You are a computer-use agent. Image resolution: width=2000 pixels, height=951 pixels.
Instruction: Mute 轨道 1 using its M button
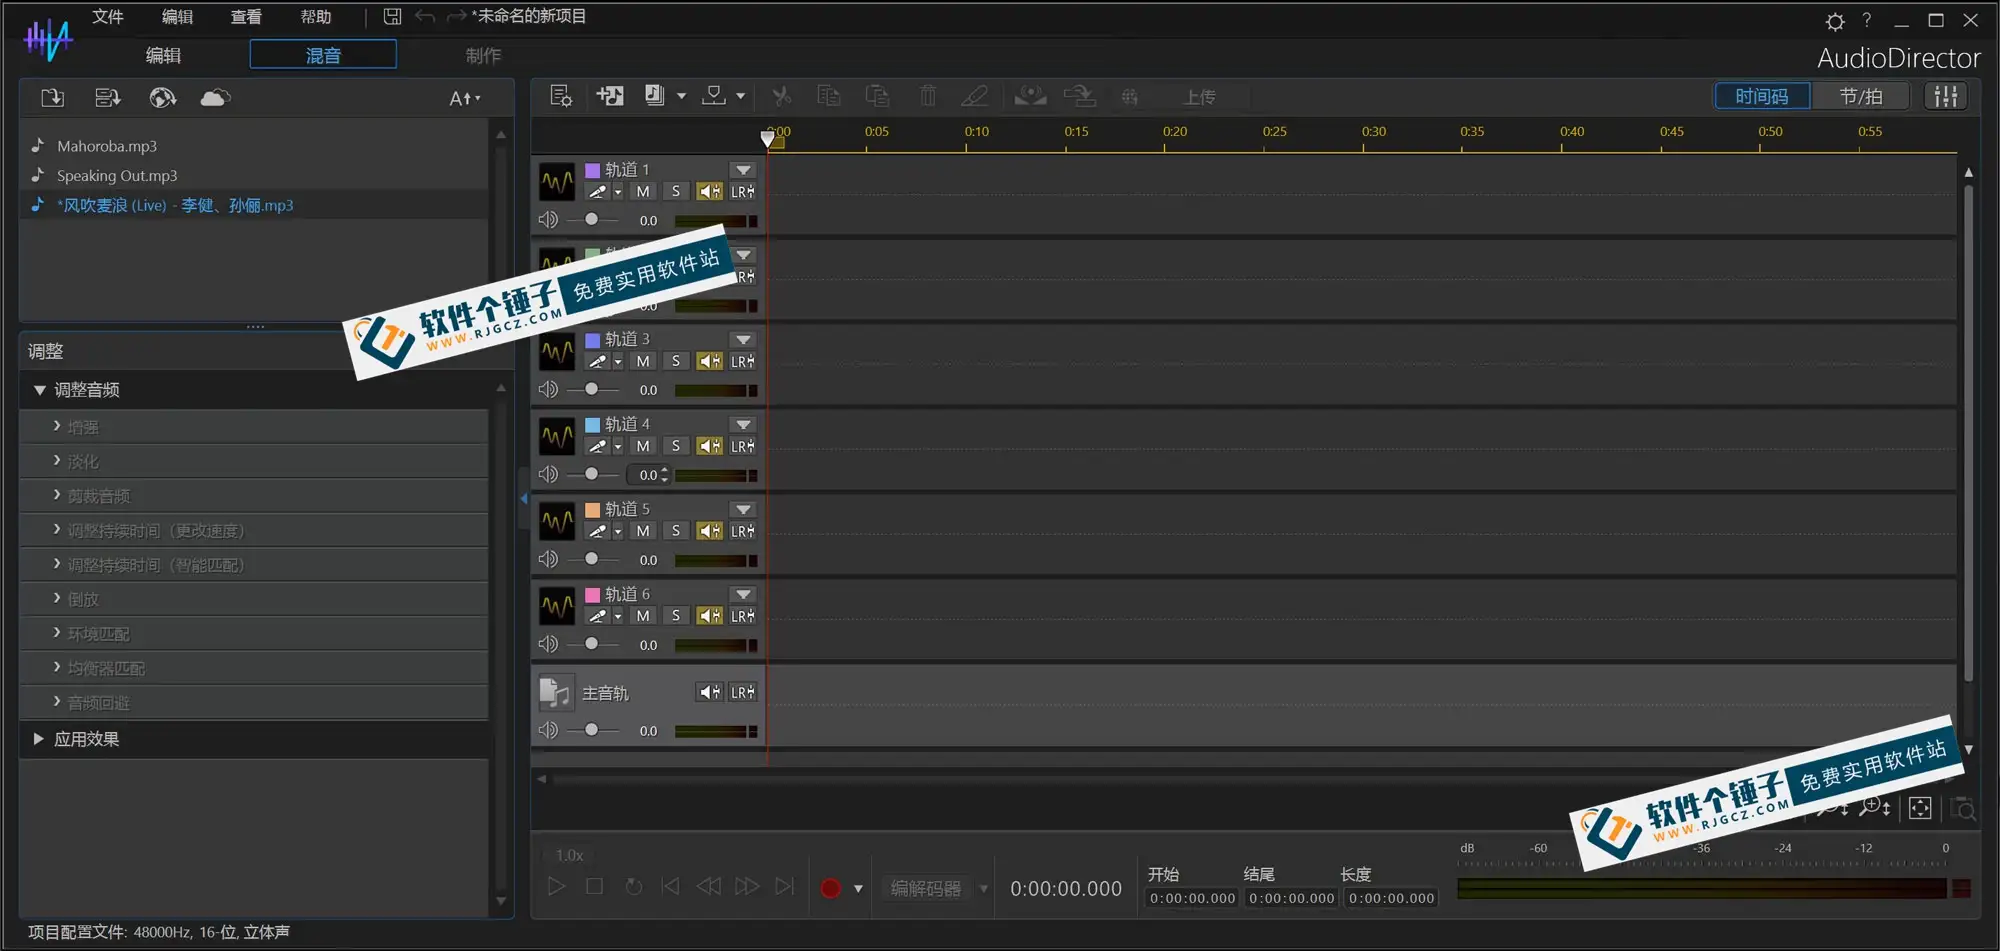point(642,191)
